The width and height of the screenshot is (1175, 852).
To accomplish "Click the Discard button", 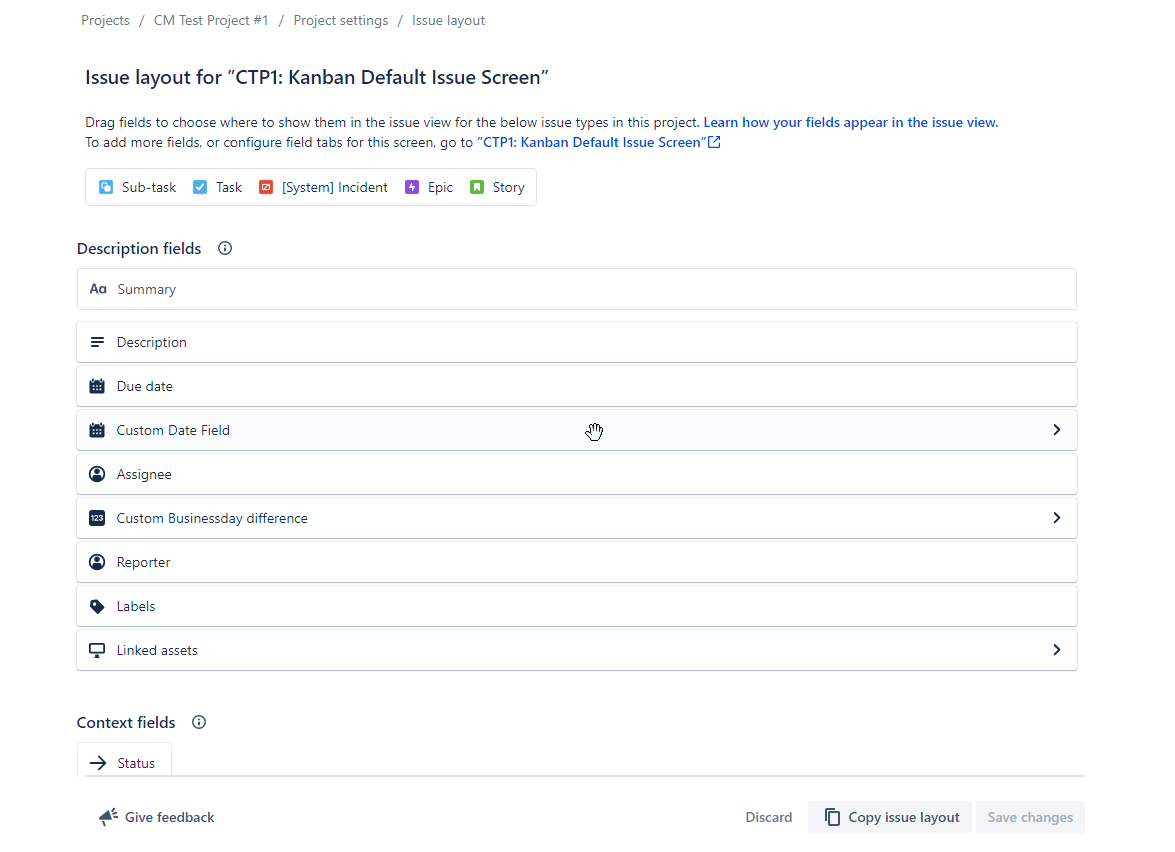I will [x=768, y=817].
